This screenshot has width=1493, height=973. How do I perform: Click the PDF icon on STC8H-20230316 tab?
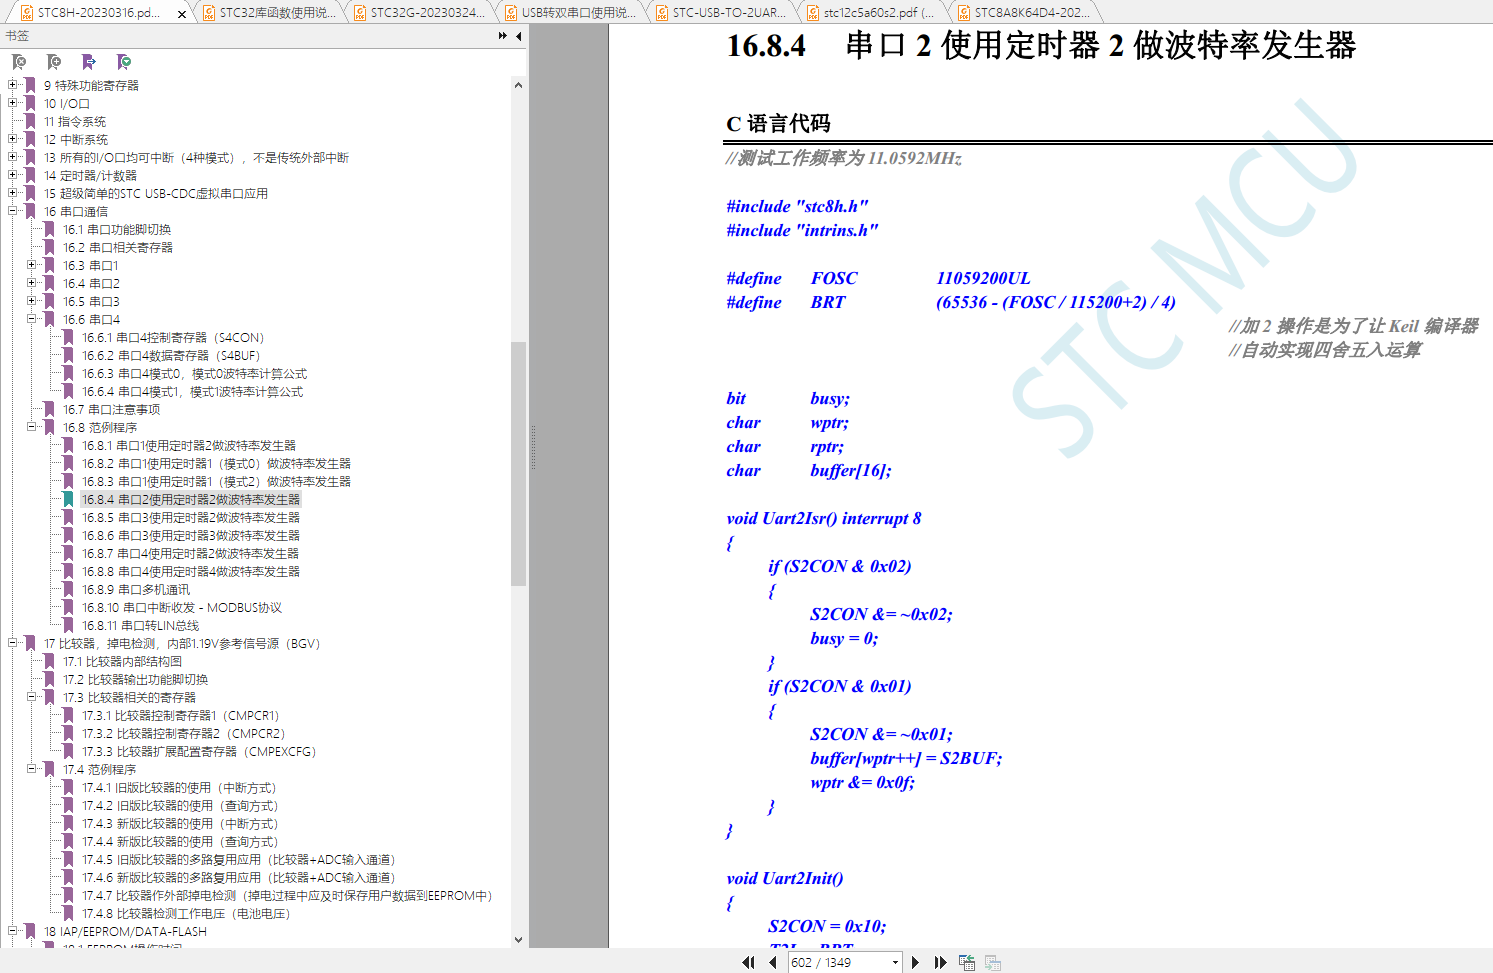[27, 13]
